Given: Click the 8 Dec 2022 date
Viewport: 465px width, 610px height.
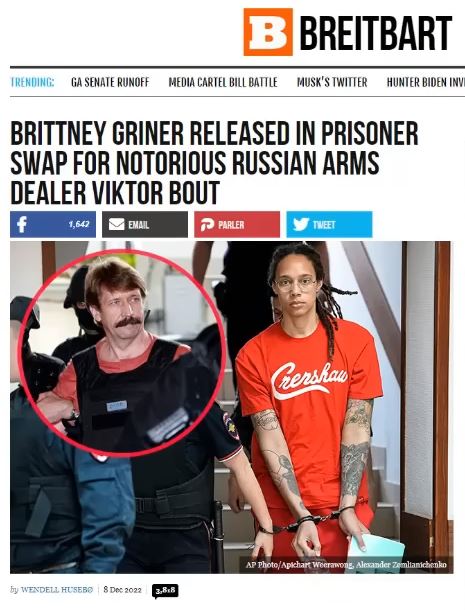Looking at the screenshot, I should tap(123, 590).
